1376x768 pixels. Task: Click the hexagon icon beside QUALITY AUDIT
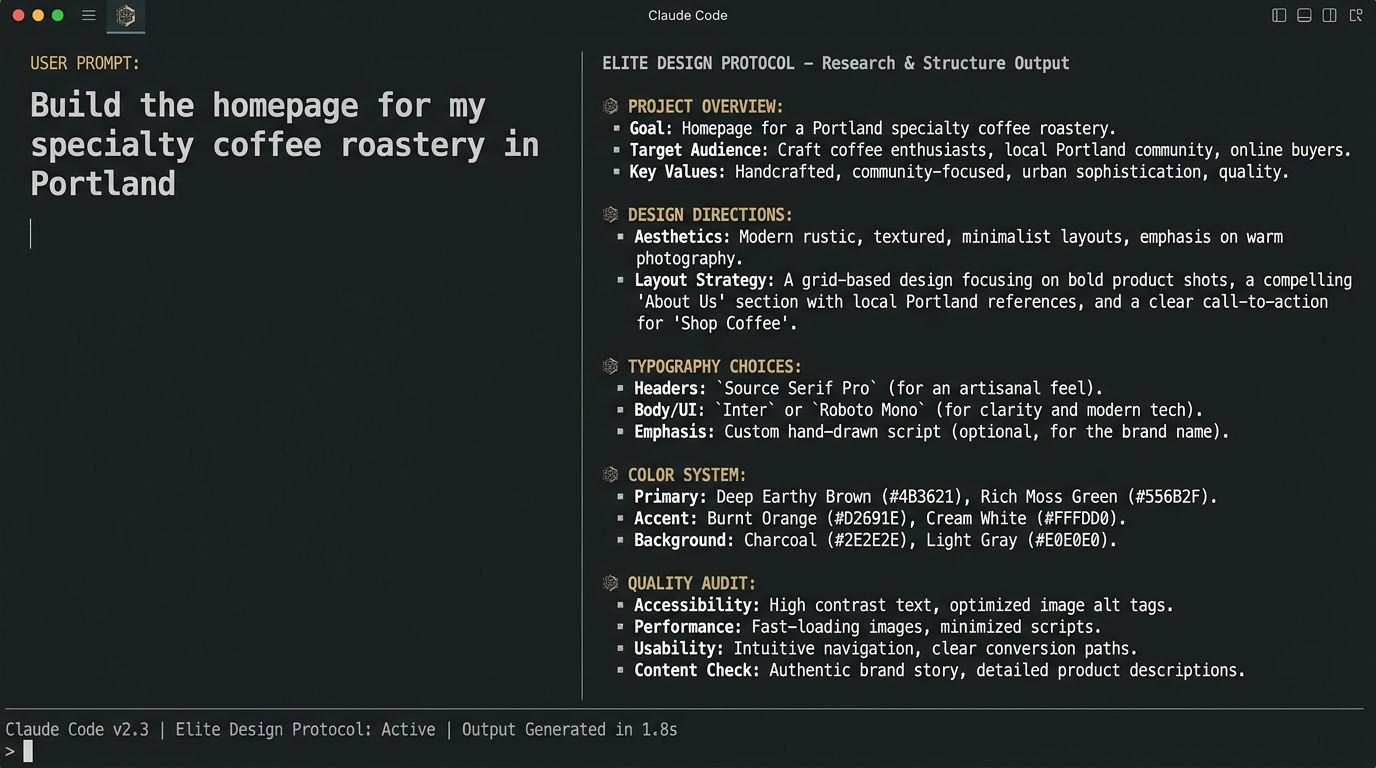coord(610,582)
